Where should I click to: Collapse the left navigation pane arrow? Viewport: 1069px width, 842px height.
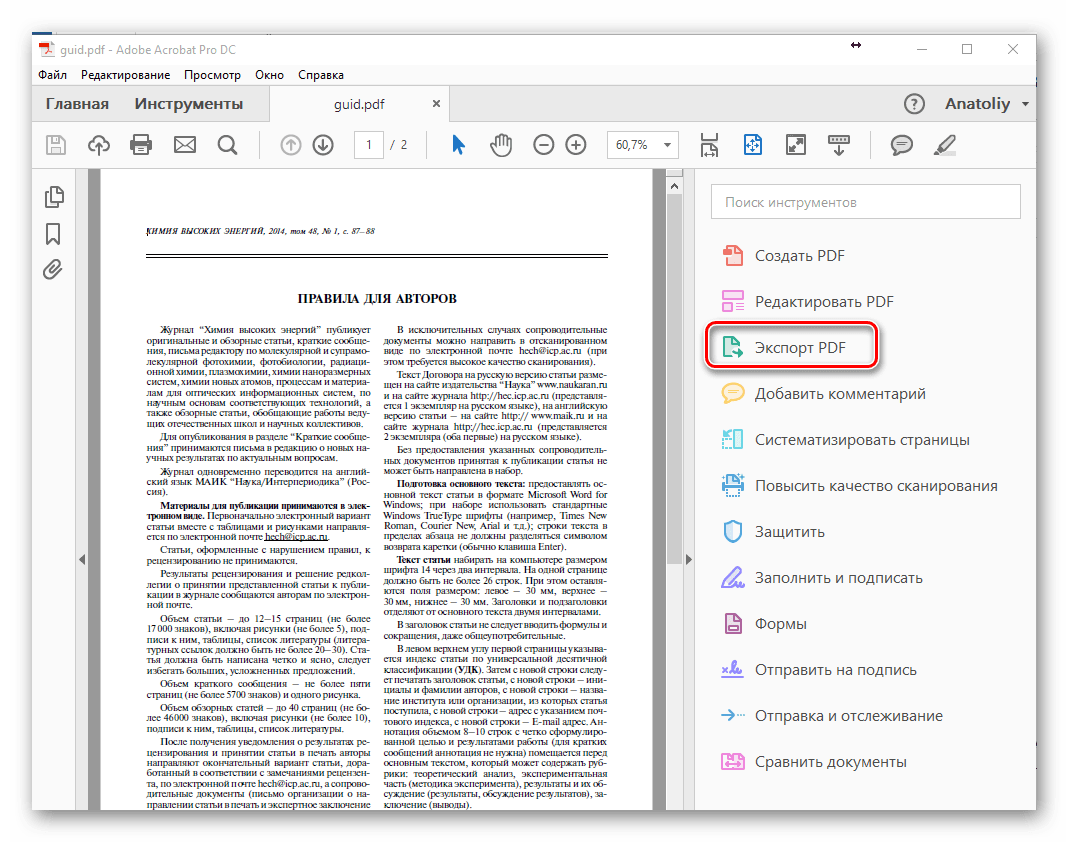[x=82, y=559]
